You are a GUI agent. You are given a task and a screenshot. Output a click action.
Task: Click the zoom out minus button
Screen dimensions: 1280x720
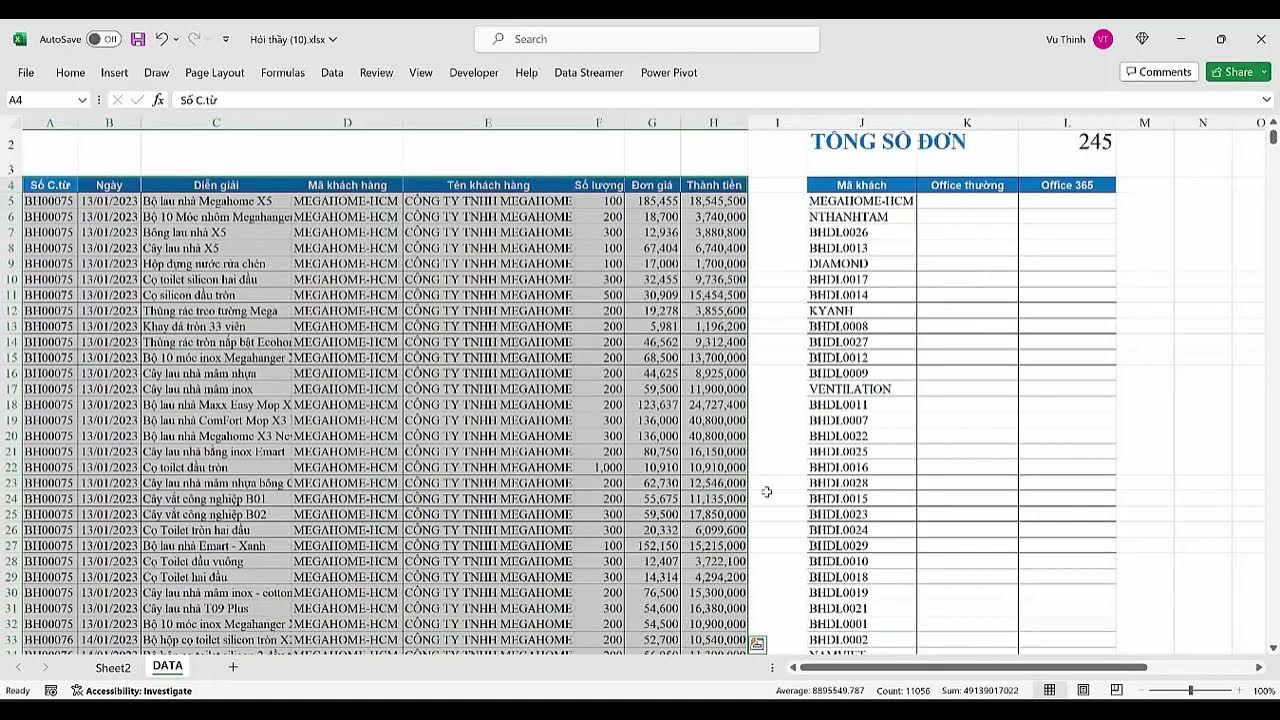tap(1140, 690)
